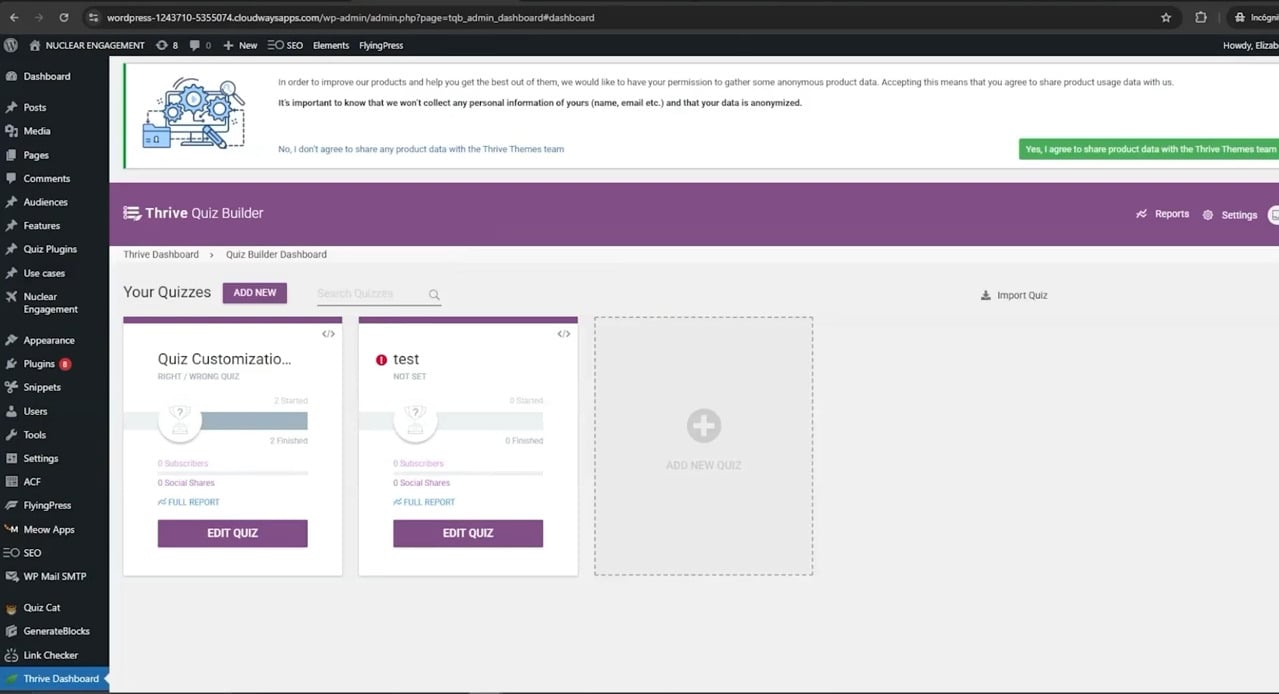Click the Plugins update badge showing 8
1279x694 pixels.
pyautogui.click(x=65, y=364)
